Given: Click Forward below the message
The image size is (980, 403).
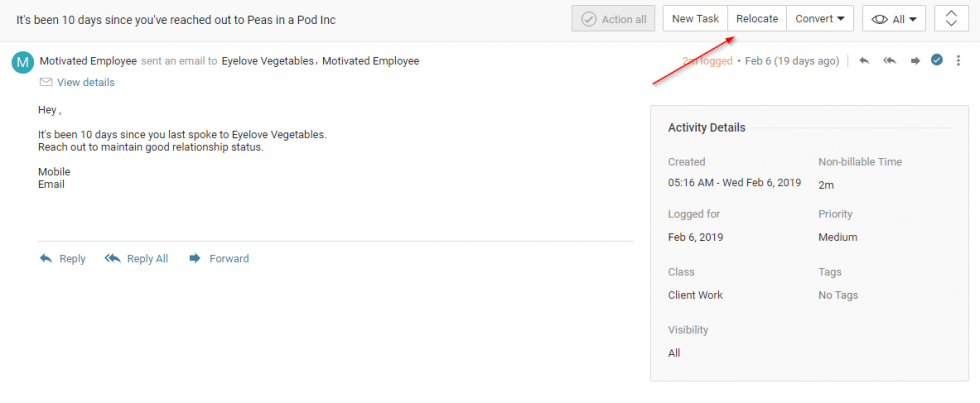Looking at the screenshot, I should [219, 259].
